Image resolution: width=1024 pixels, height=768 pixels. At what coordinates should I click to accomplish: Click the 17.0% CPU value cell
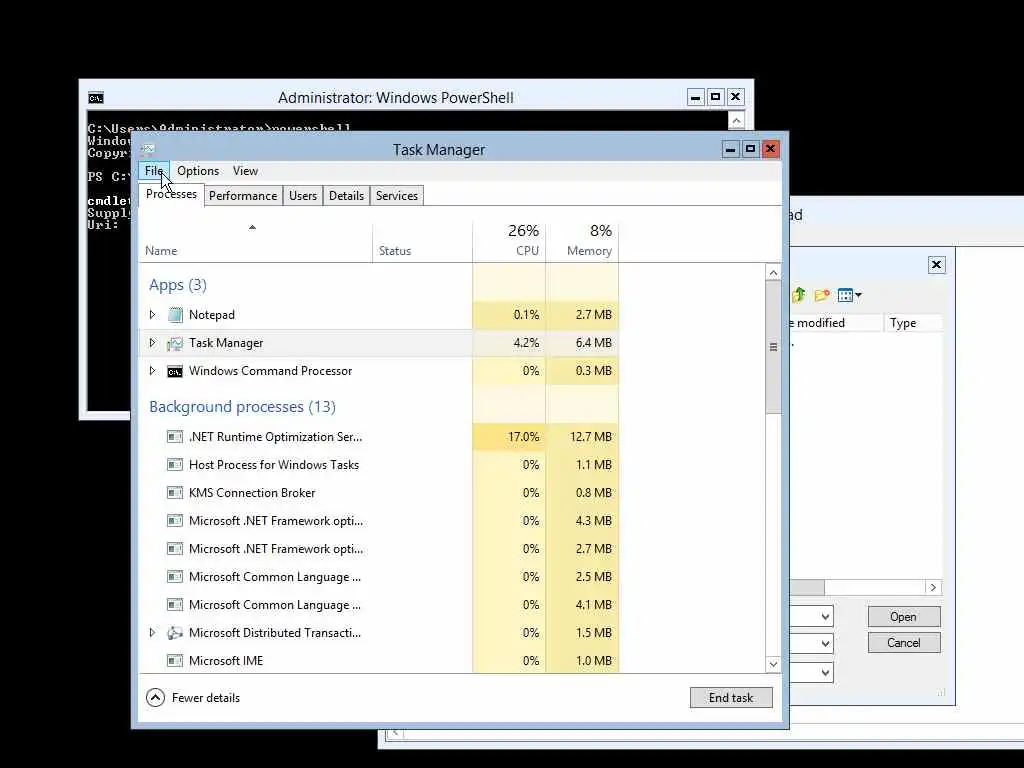pyautogui.click(x=509, y=437)
